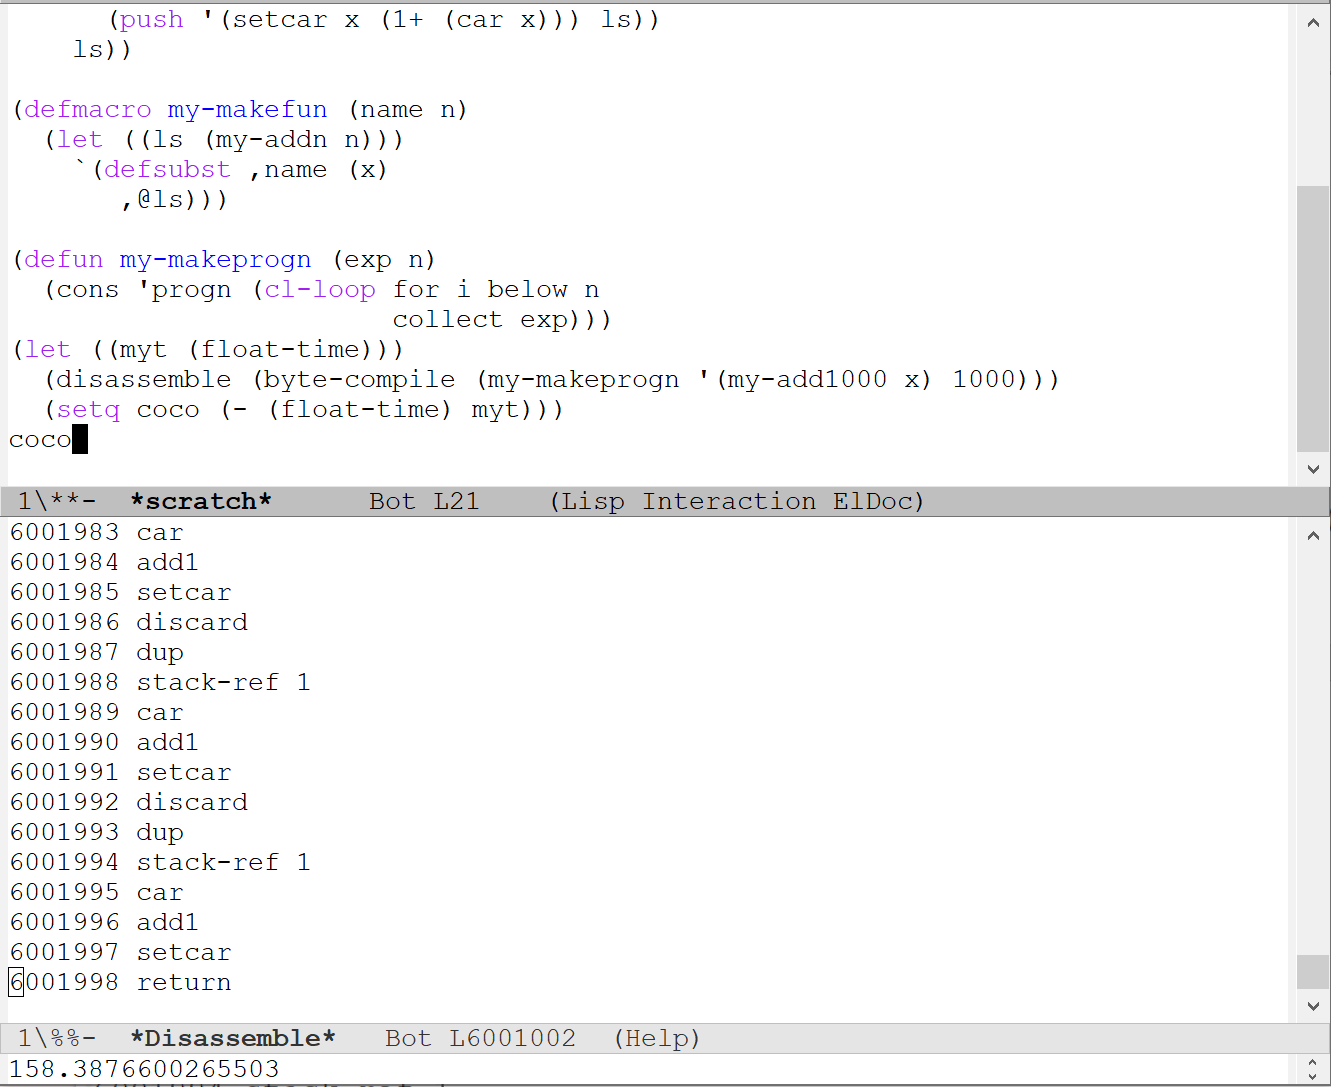Click the return opcode on line 6001998
1331x1087 pixels.
pos(184,982)
